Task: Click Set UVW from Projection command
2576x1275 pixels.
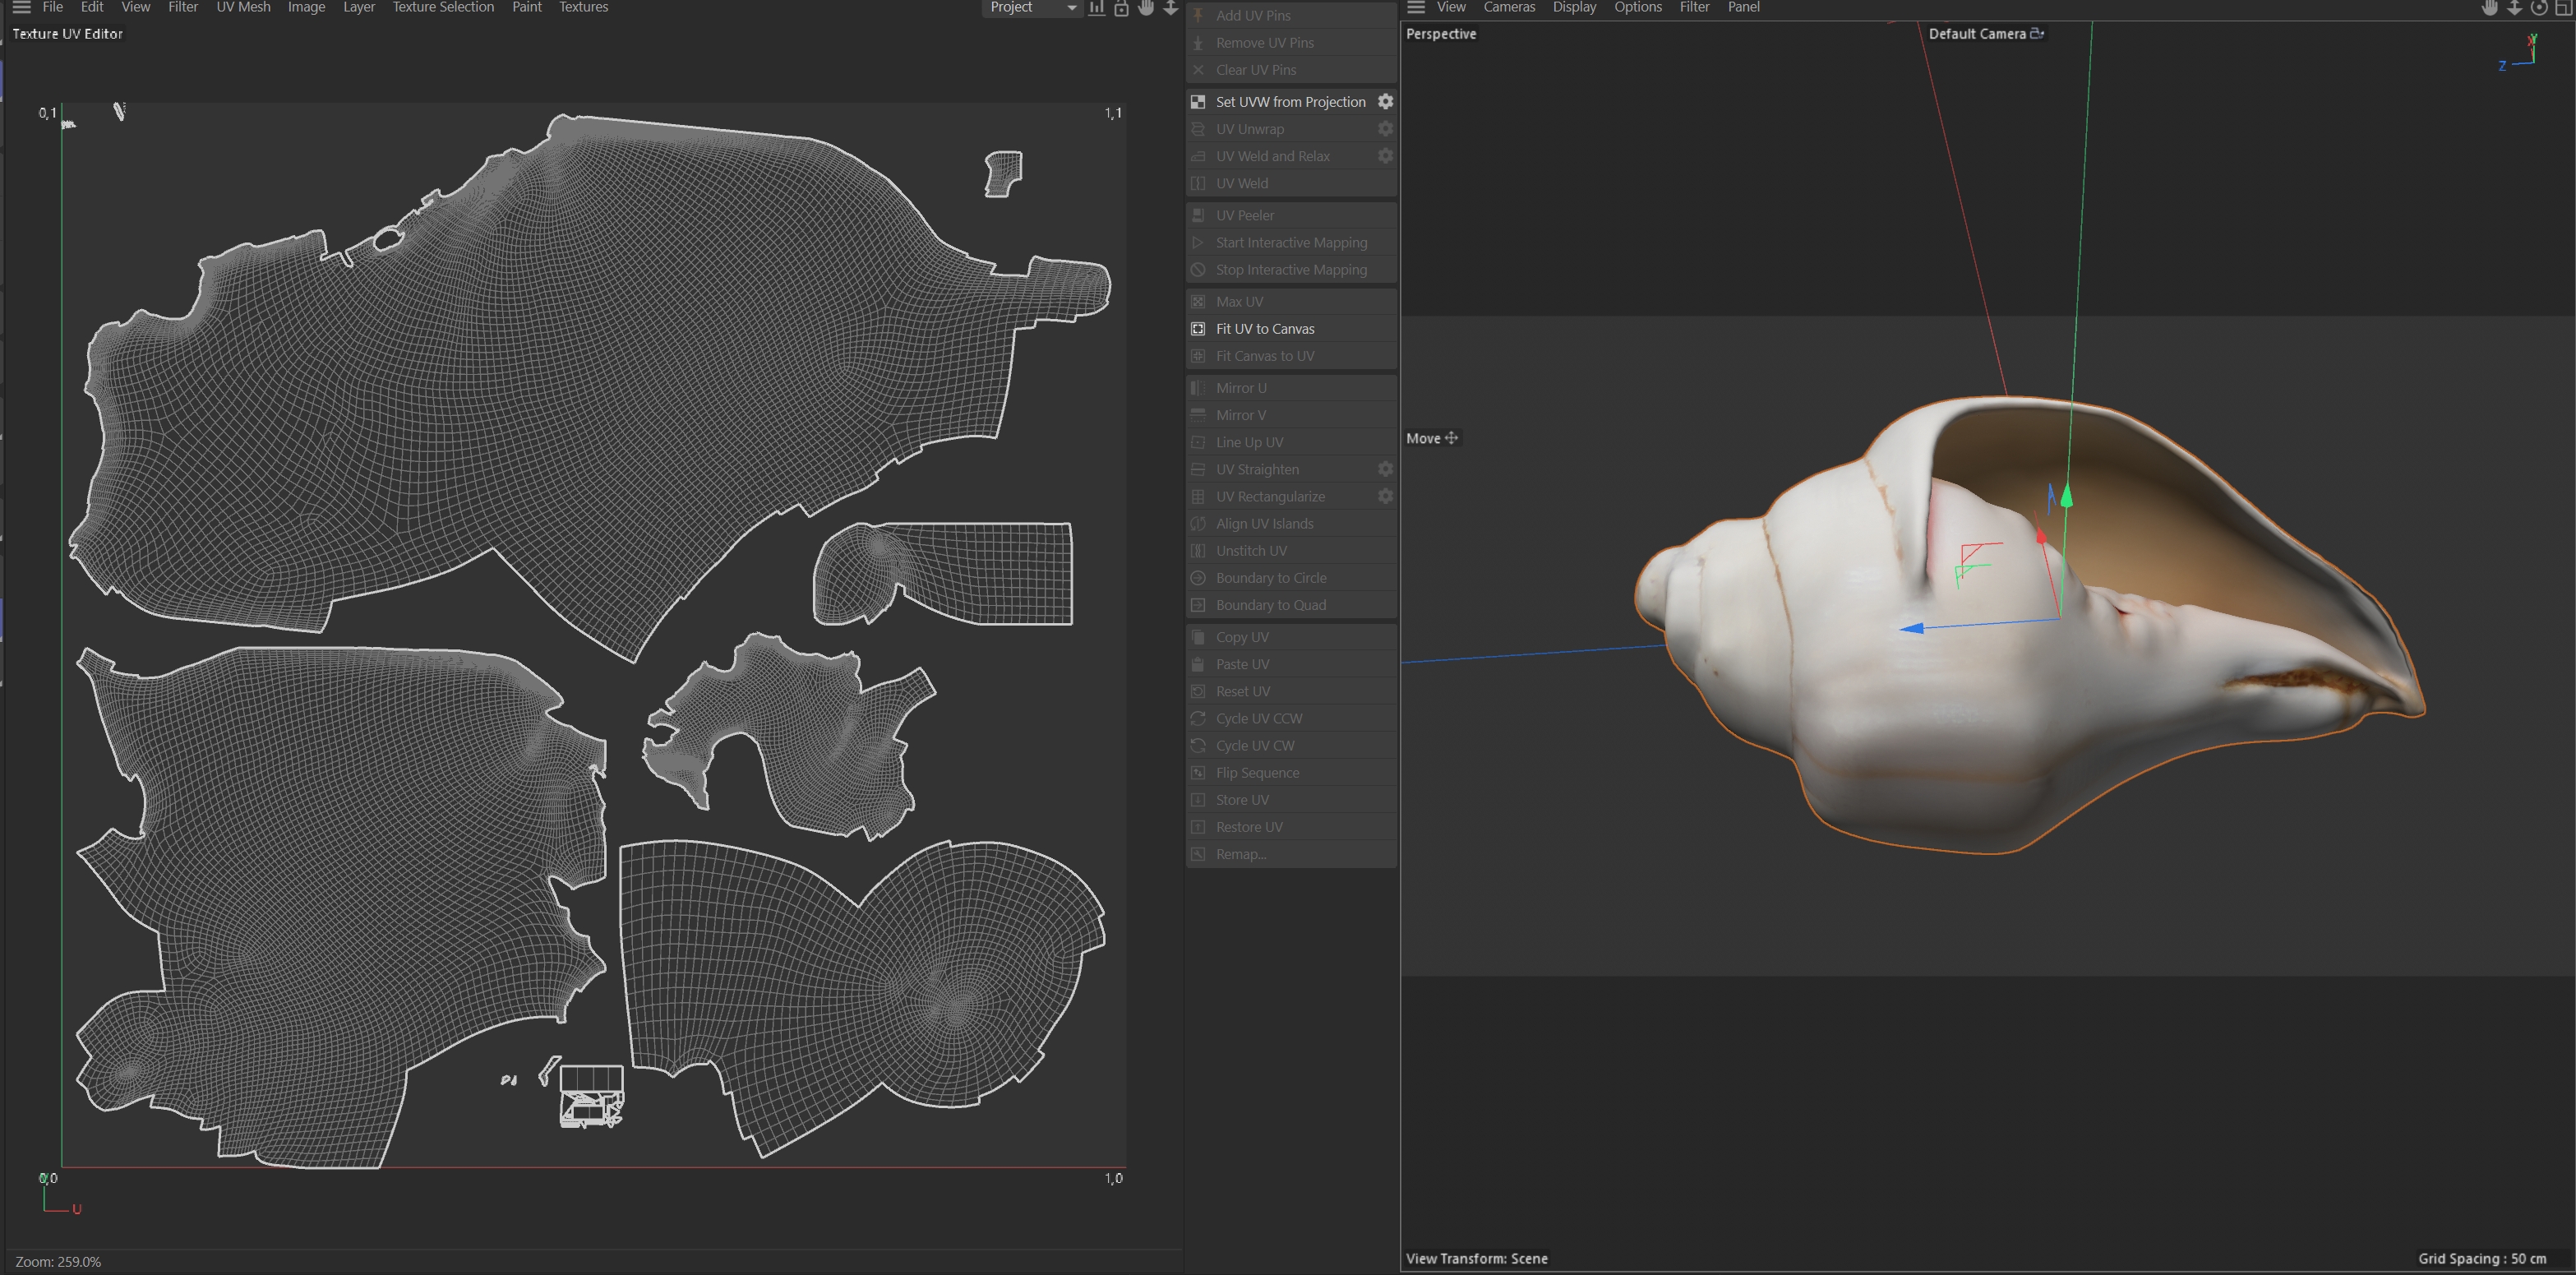Action: [1289, 102]
